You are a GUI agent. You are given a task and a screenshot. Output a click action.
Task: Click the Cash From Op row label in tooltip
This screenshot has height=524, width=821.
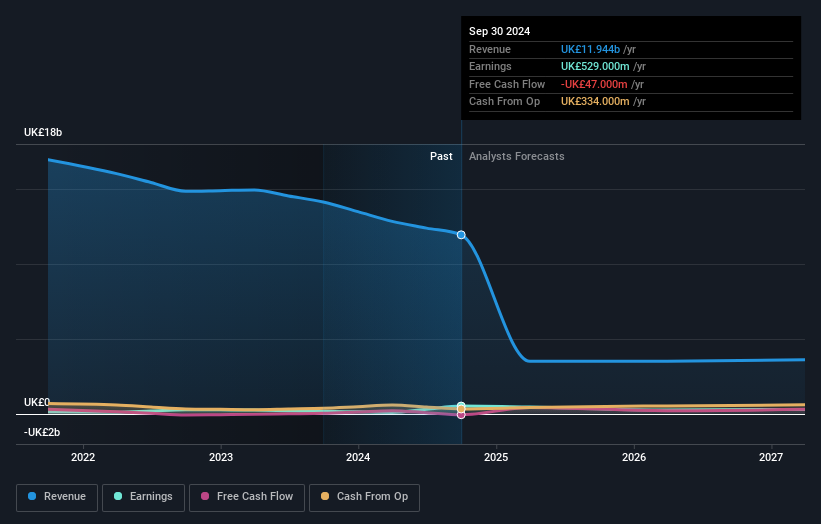coord(504,102)
